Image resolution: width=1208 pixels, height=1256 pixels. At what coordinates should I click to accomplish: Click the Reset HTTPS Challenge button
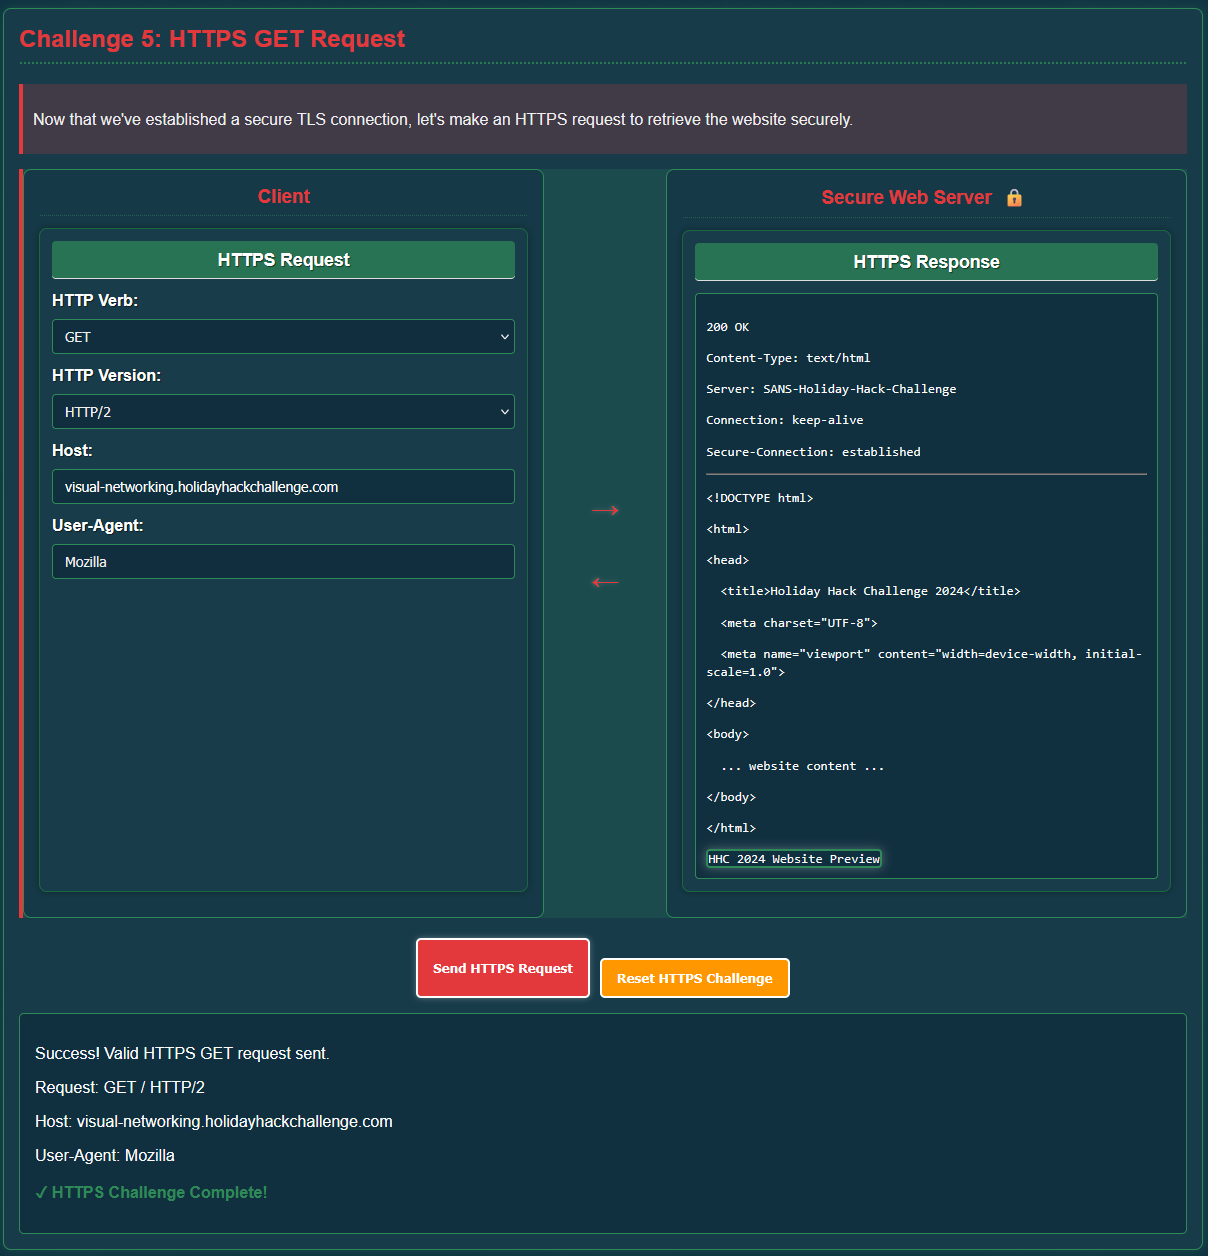pos(694,977)
